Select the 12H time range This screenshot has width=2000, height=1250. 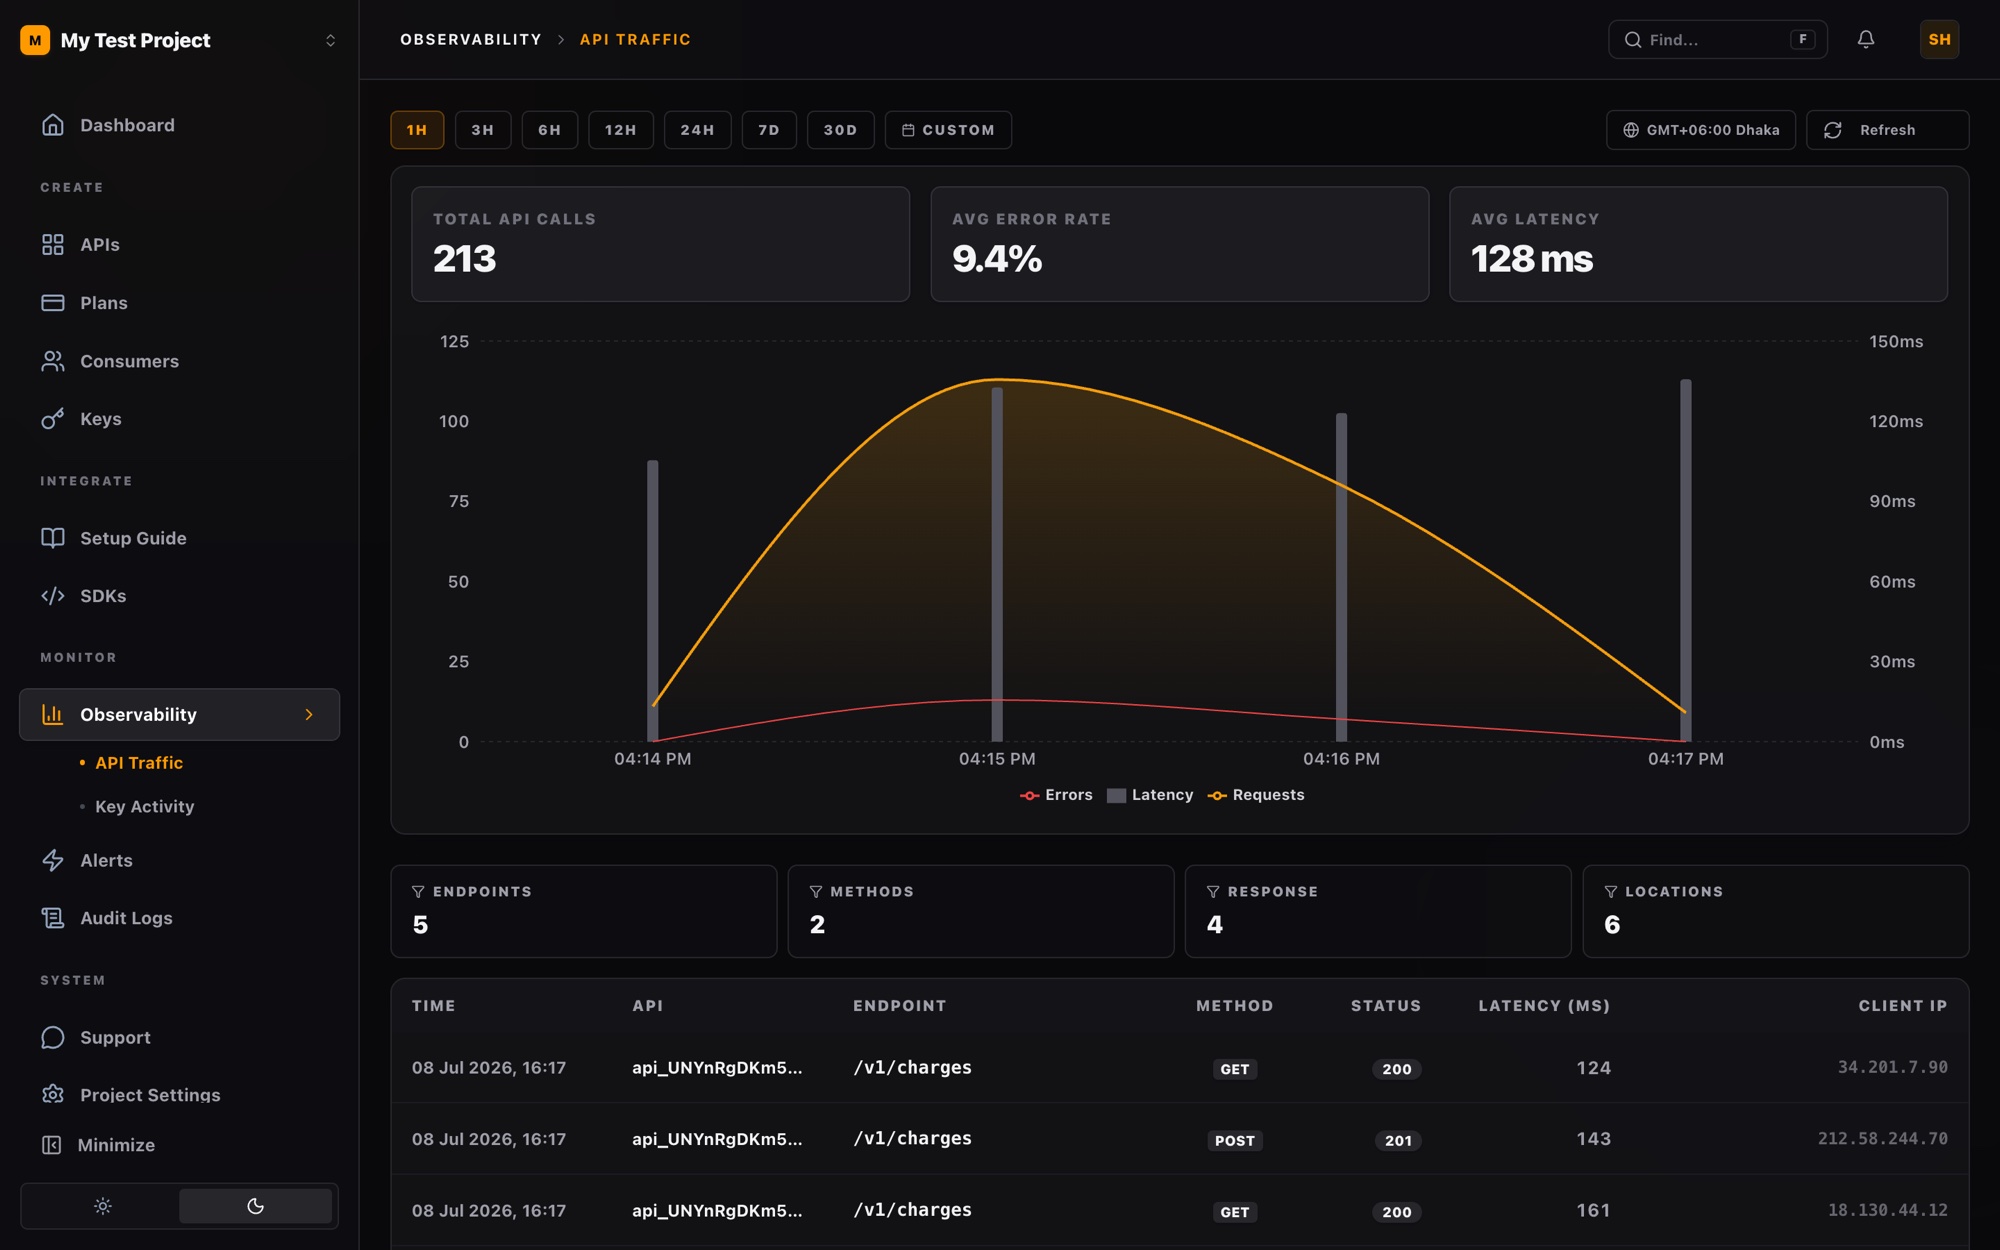coord(621,130)
